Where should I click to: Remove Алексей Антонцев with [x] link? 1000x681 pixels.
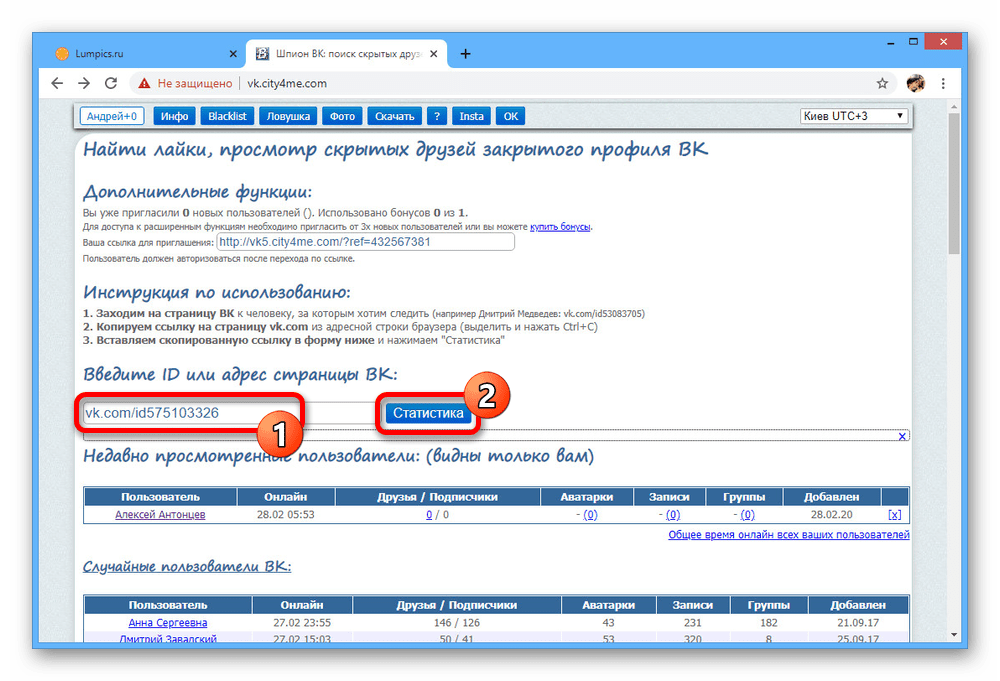(895, 515)
